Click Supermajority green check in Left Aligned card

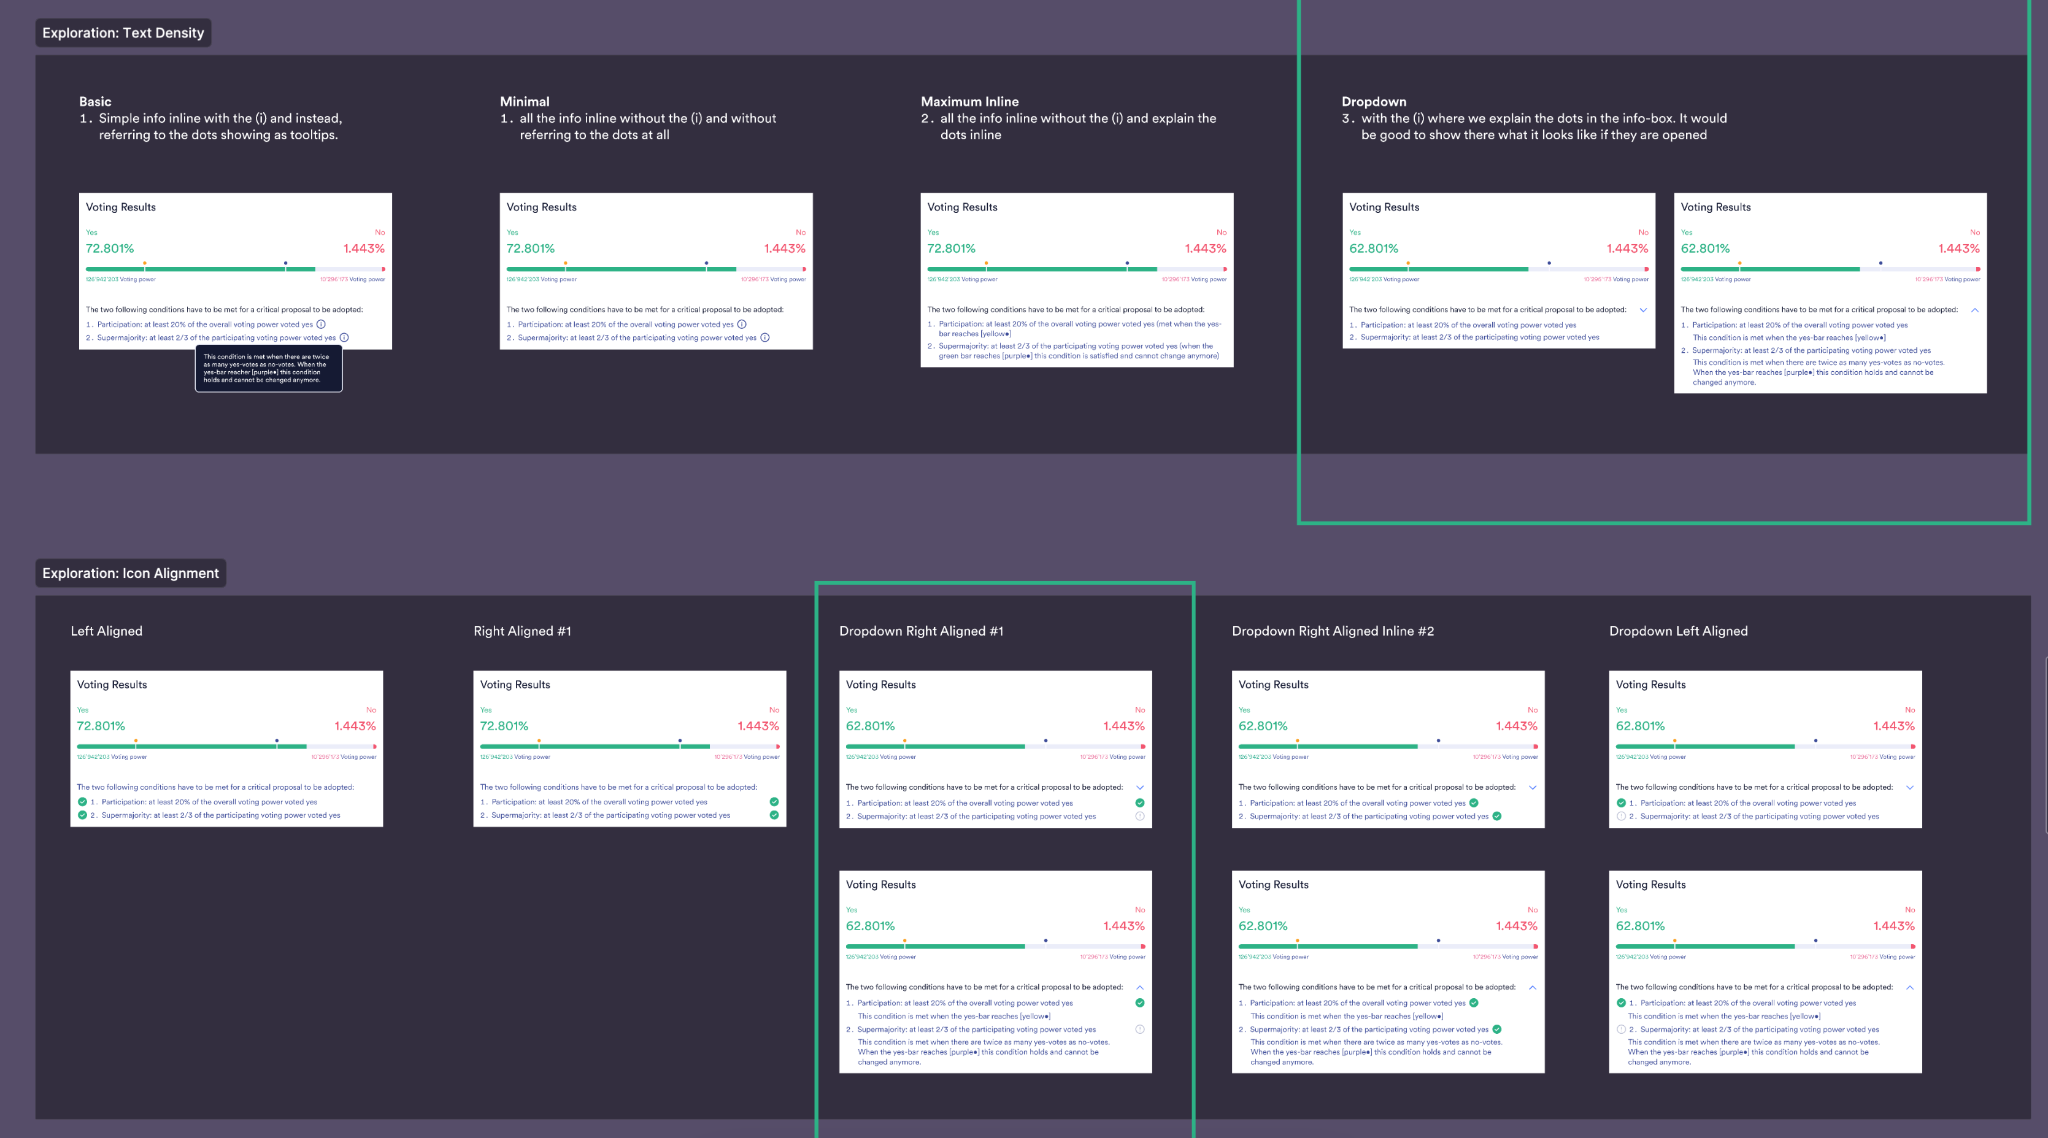[x=83, y=815]
